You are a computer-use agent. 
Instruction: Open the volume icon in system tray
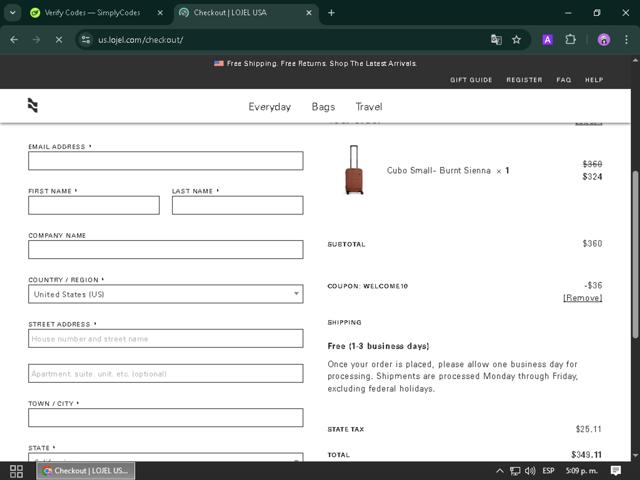point(530,471)
